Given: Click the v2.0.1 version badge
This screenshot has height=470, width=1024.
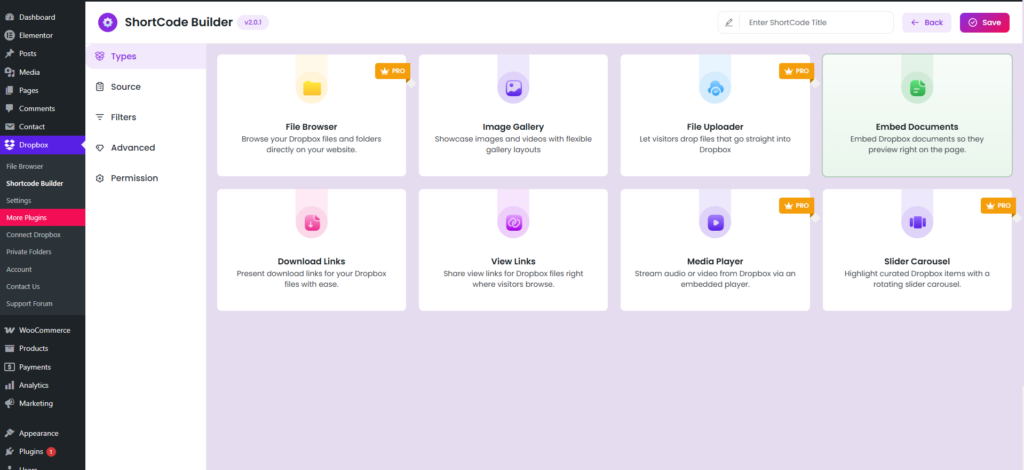Looking at the screenshot, I should 253,22.
